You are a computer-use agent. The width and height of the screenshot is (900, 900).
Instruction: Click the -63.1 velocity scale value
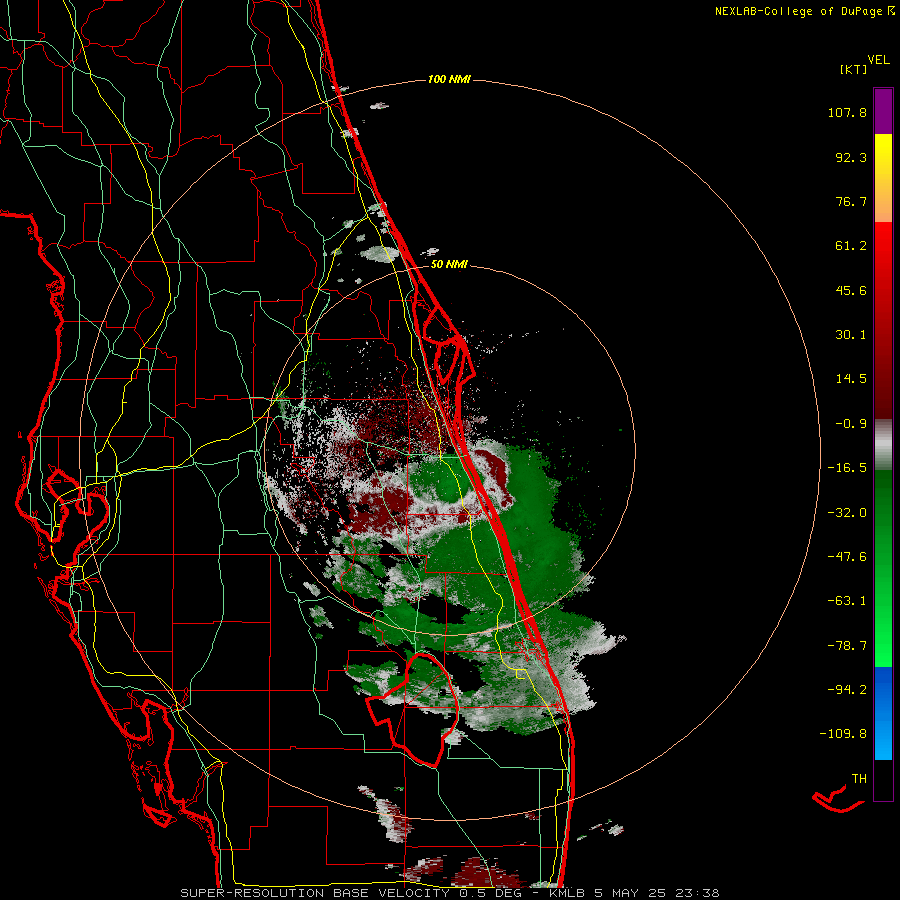(847, 601)
